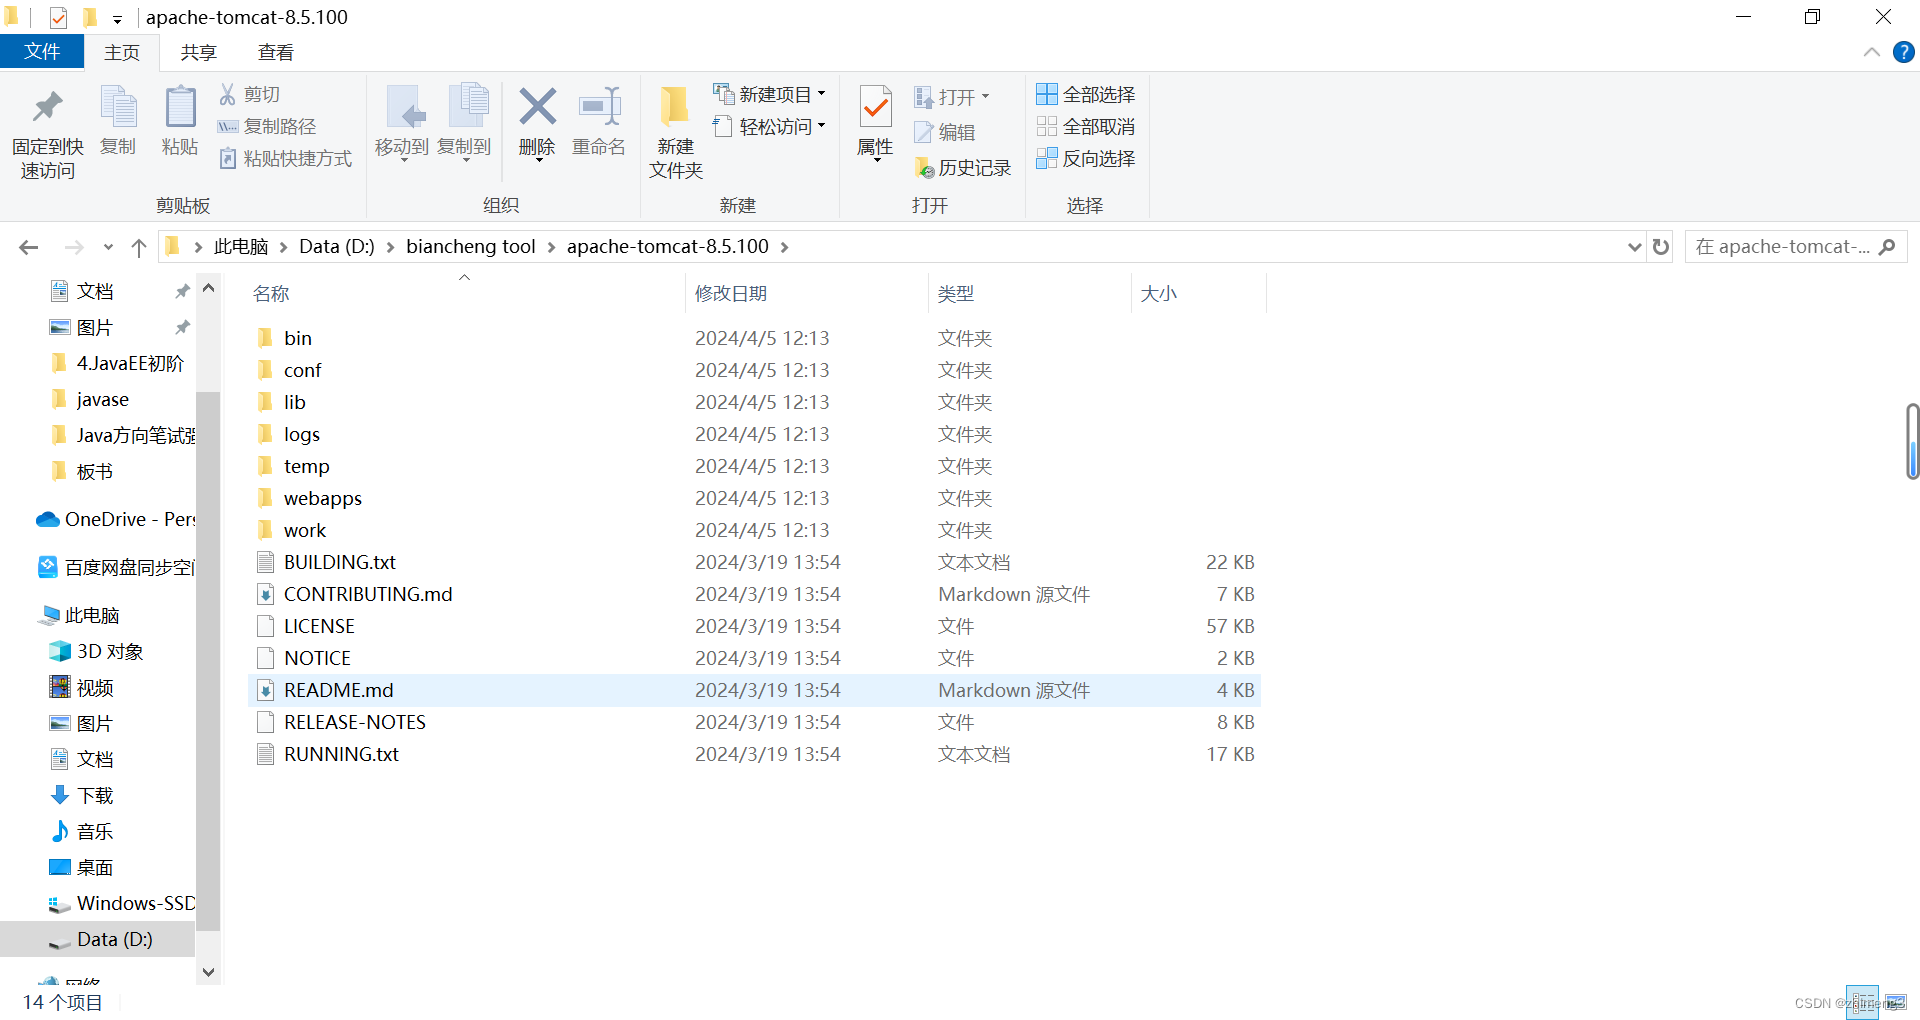Click the Pin to Quick access icon
The height and width of the screenshot is (1020, 1920).
point(47,109)
